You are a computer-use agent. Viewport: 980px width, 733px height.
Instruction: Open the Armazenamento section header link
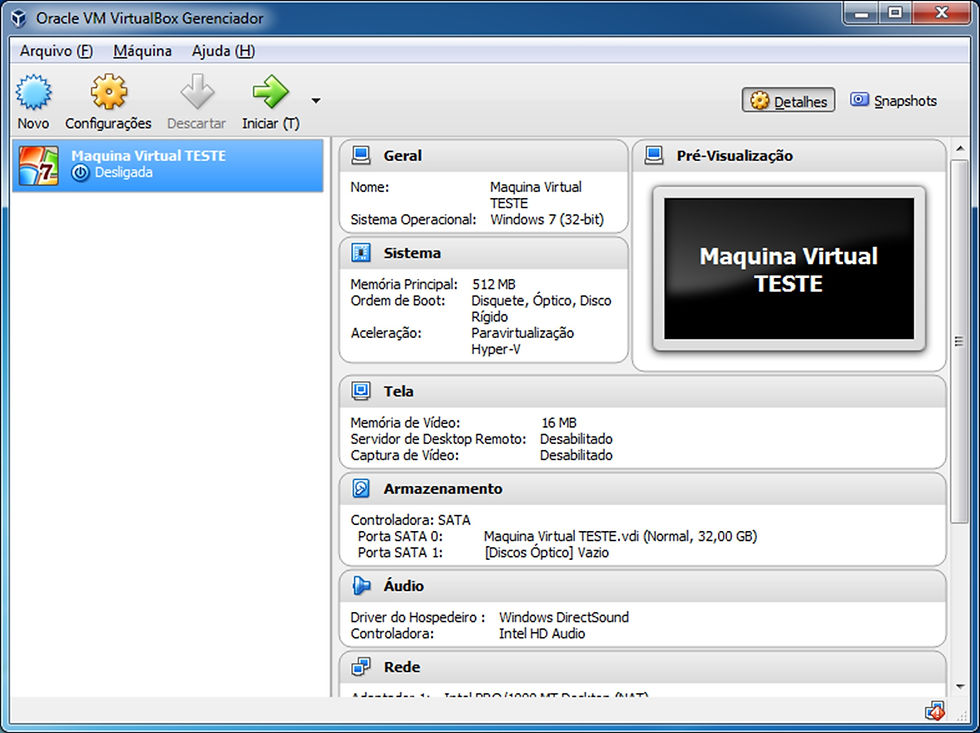click(x=442, y=489)
